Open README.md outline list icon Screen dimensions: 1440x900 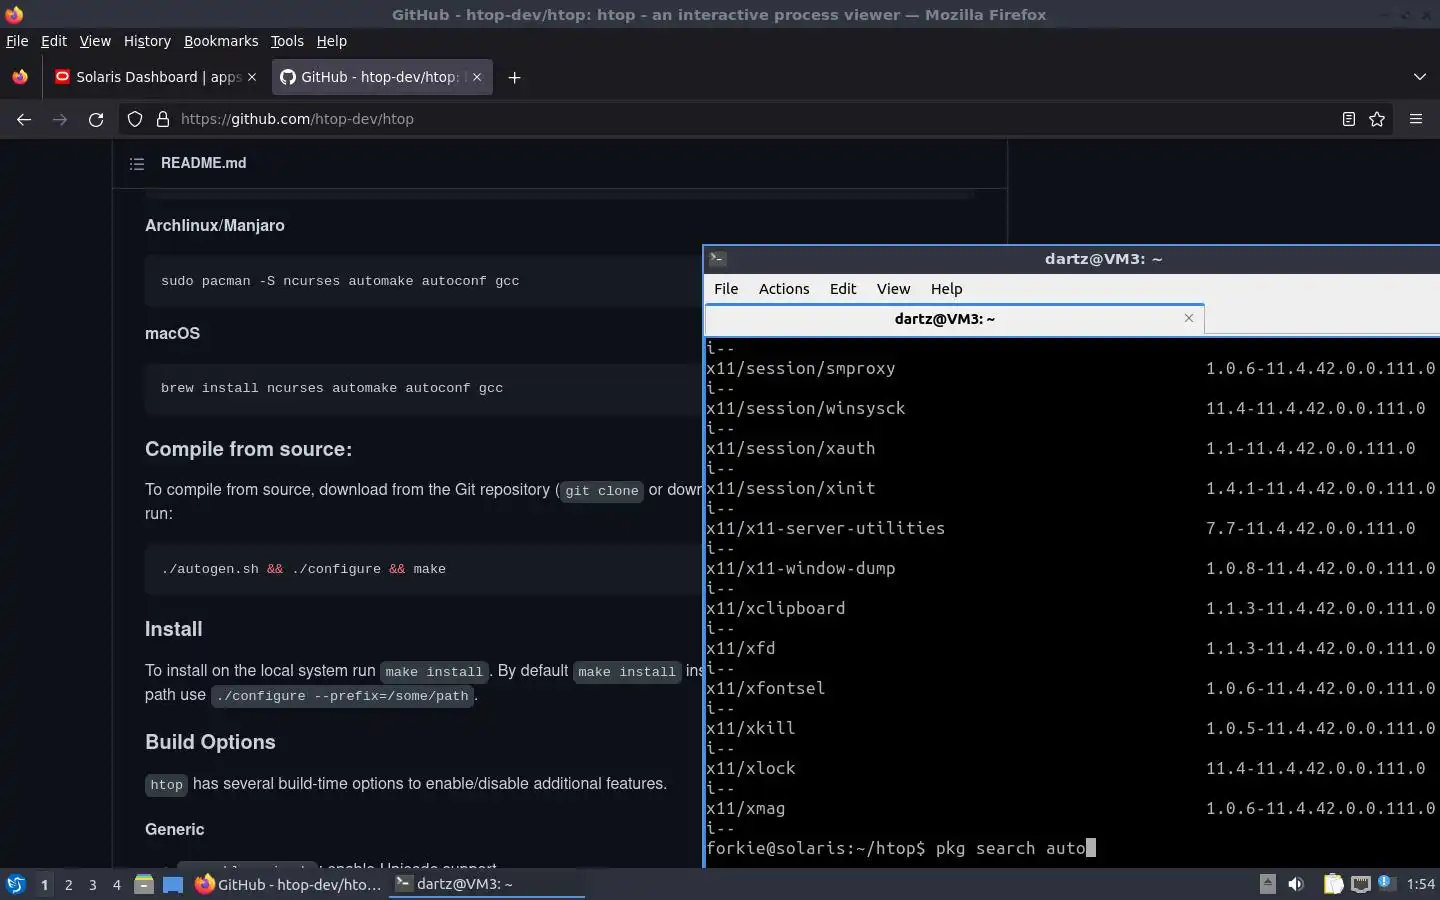137,163
